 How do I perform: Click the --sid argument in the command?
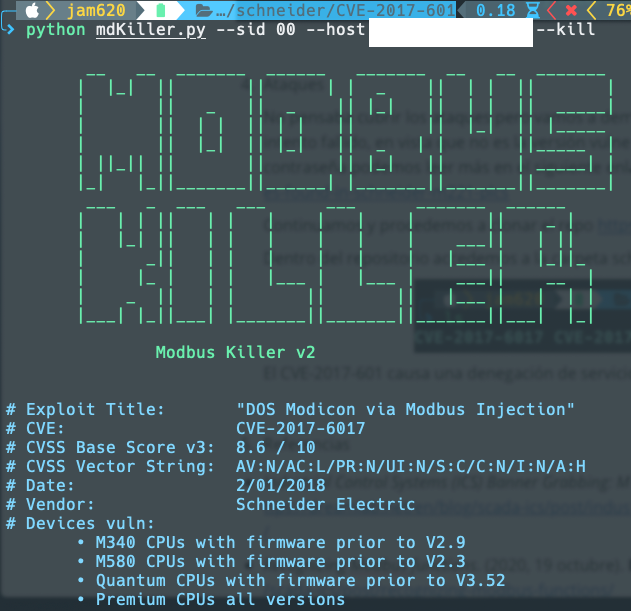click(x=241, y=29)
